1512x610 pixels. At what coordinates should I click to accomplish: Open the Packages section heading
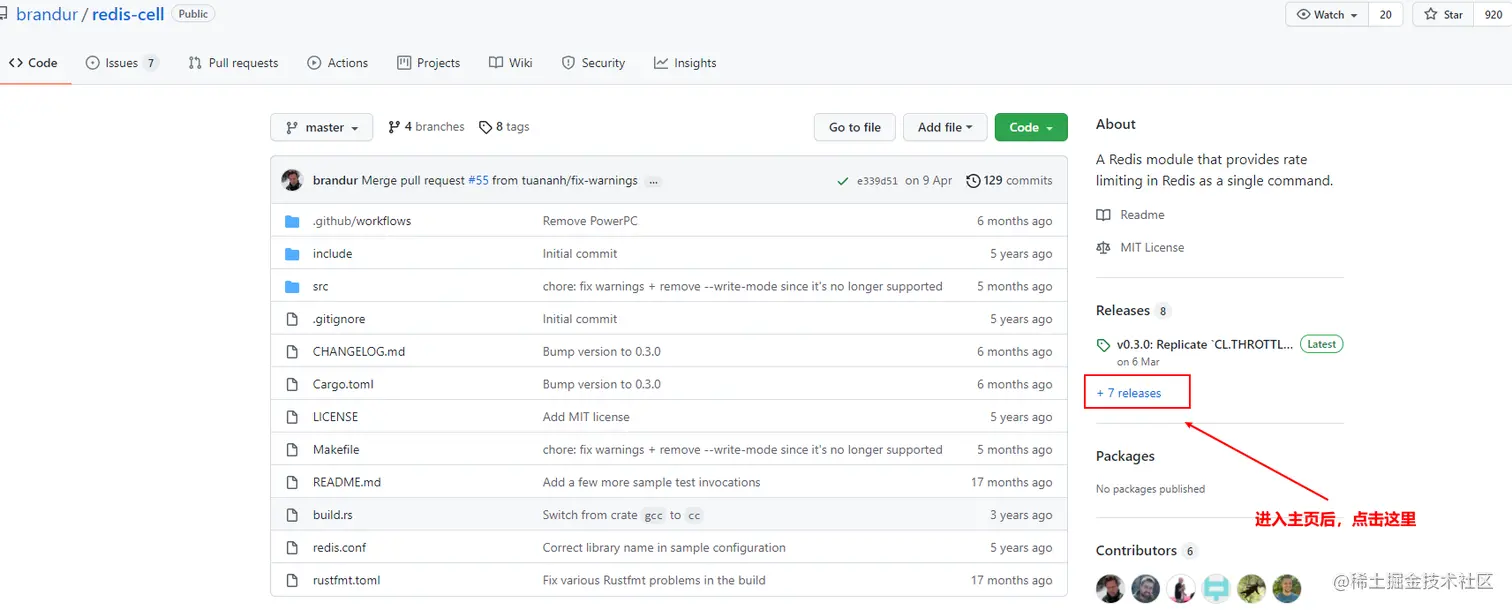(x=1125, y=456)
